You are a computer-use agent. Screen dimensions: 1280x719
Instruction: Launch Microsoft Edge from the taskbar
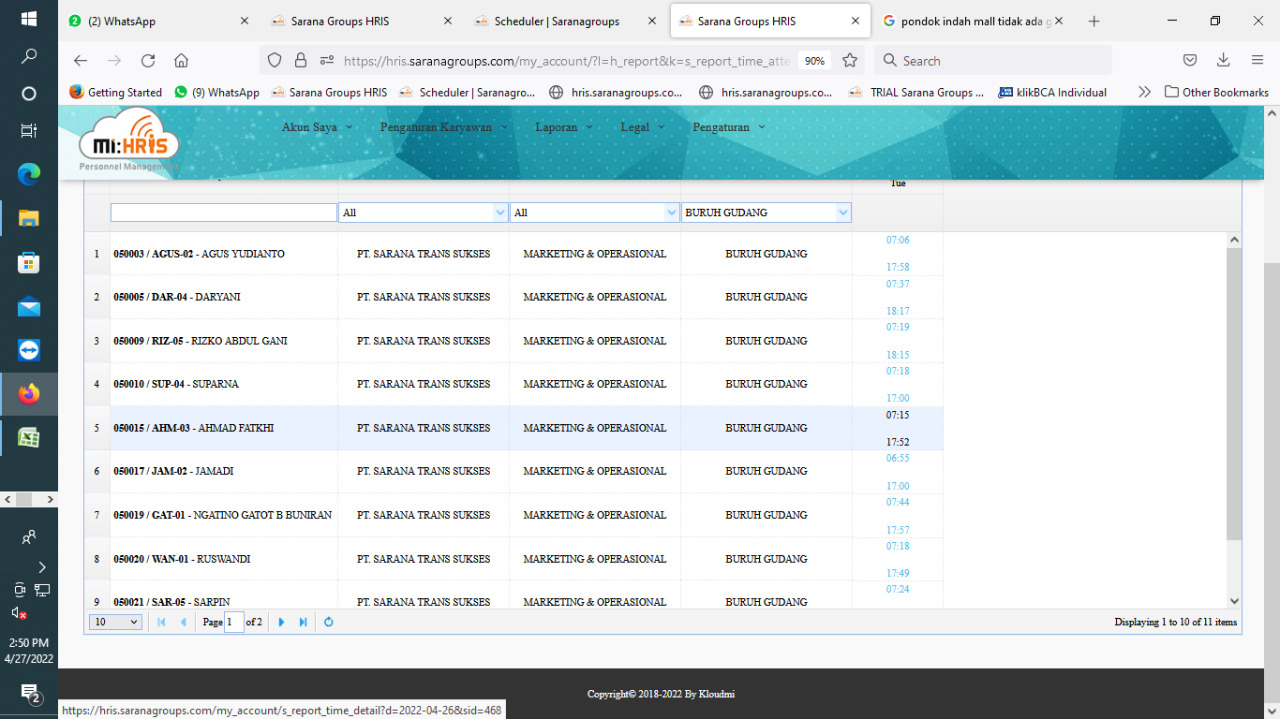point(29,174)
